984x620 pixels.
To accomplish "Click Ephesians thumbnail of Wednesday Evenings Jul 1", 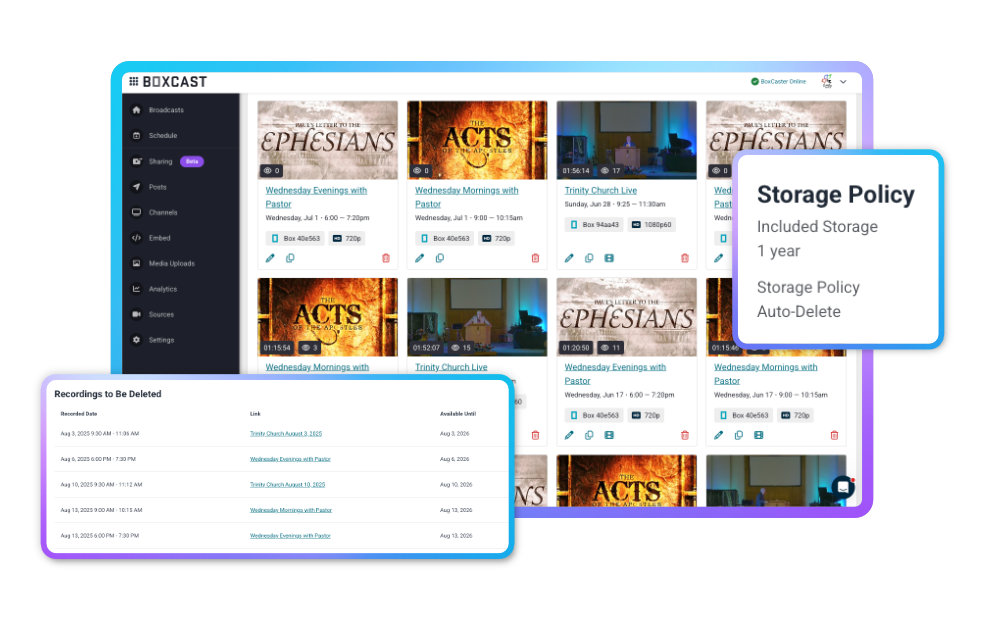I will coord(328,140).
